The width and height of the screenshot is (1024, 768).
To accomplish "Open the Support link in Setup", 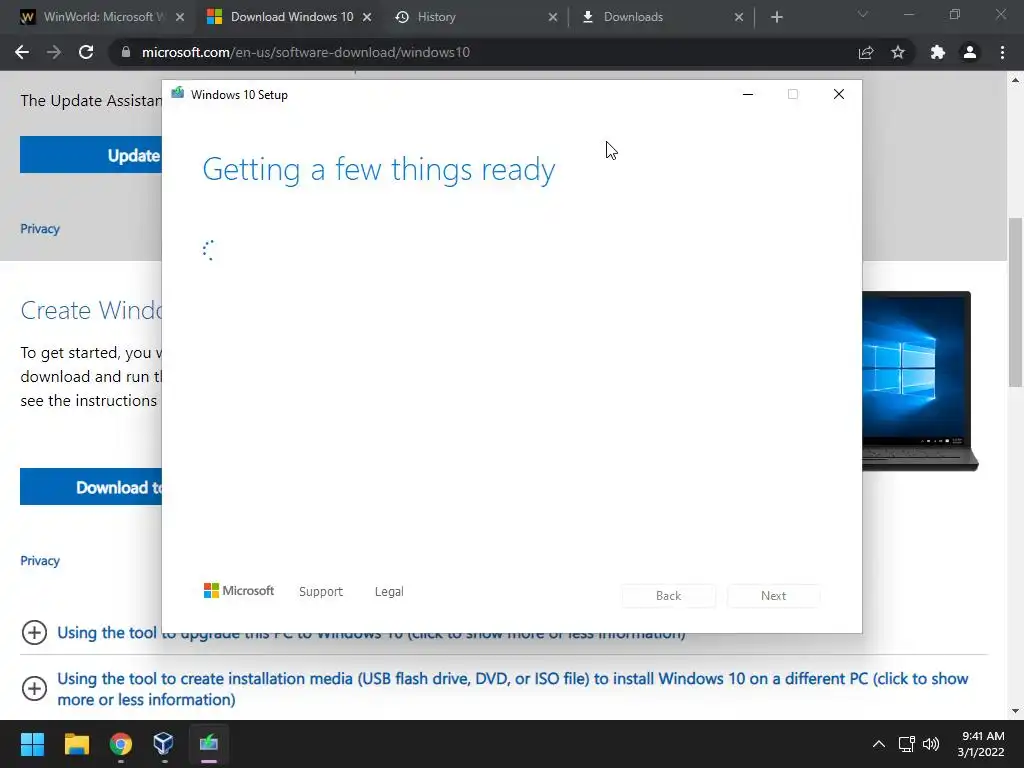I will (x=321, y=592).
